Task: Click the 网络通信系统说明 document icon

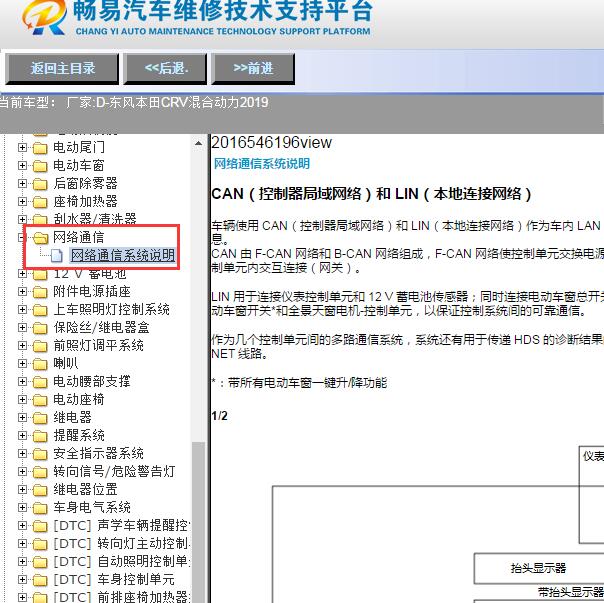Action: pos(57,255)
